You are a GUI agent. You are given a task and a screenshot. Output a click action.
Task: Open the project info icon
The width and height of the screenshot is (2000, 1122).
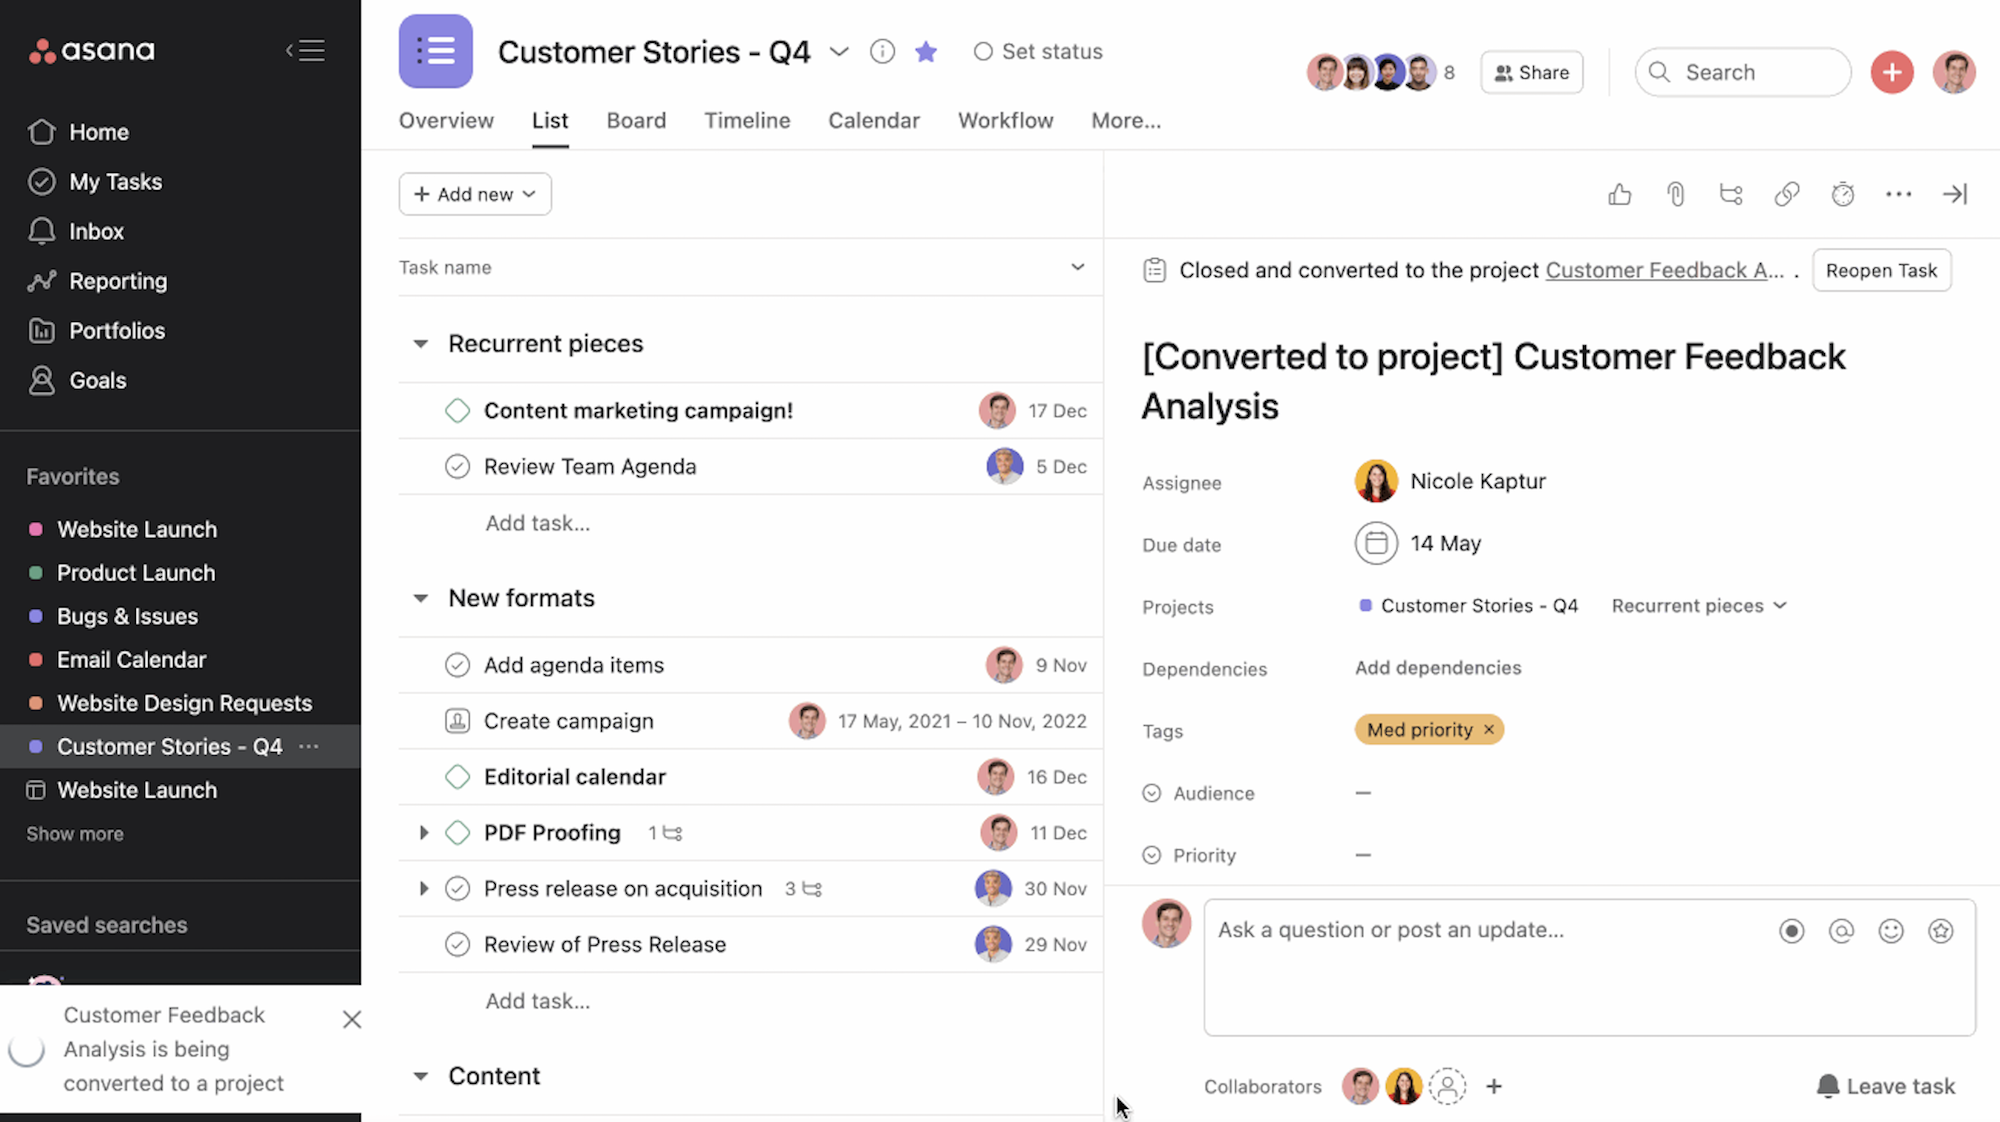[x=882, y=51]
